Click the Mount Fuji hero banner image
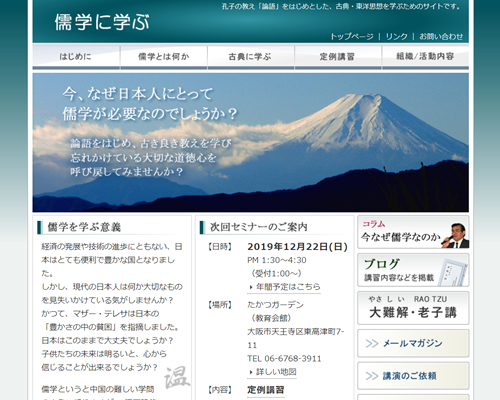Screen dimensions: 500x400 pos(251,143)
